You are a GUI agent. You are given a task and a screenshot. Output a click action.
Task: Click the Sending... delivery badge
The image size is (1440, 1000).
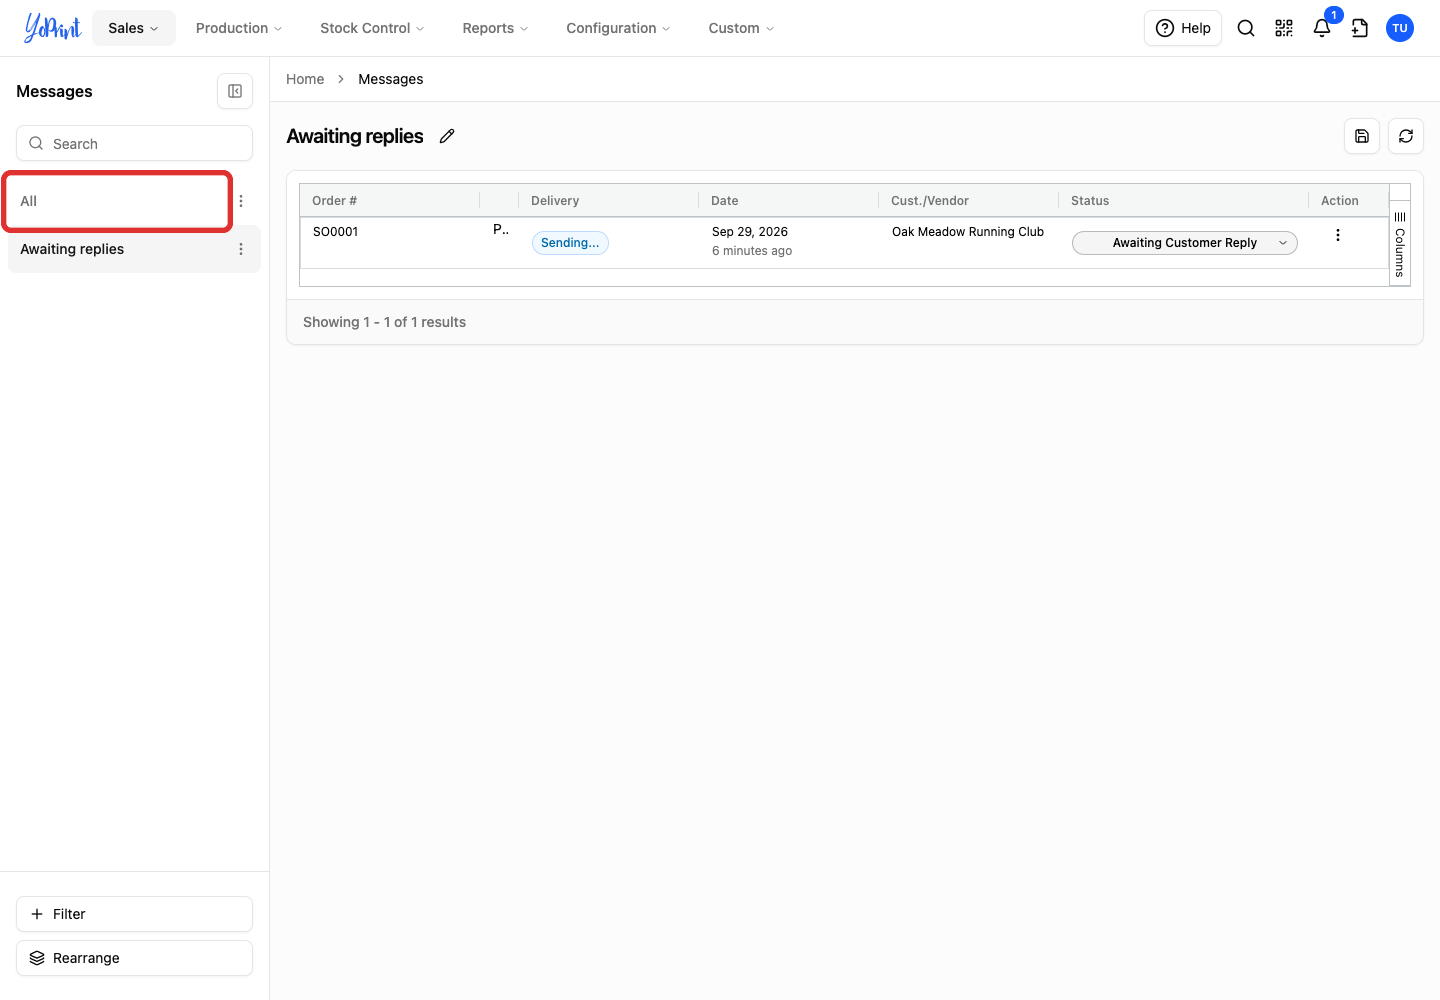pyautogui.click(x=570, y=243)
